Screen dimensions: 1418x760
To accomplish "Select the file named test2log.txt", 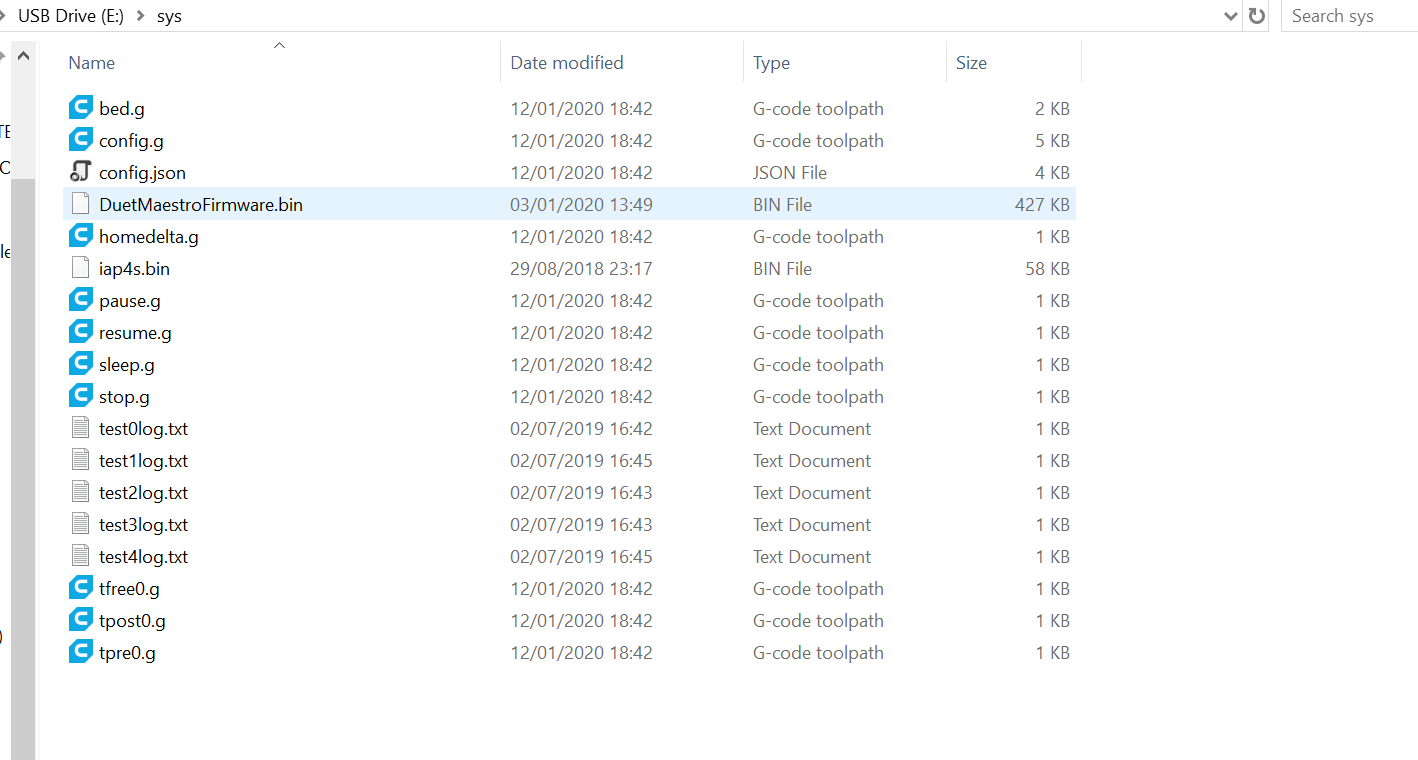I will point(143,492).
